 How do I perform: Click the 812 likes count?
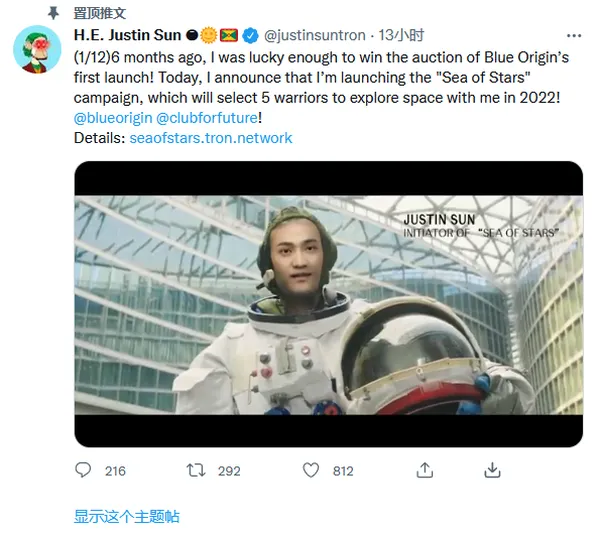click(x=343, y=470)
